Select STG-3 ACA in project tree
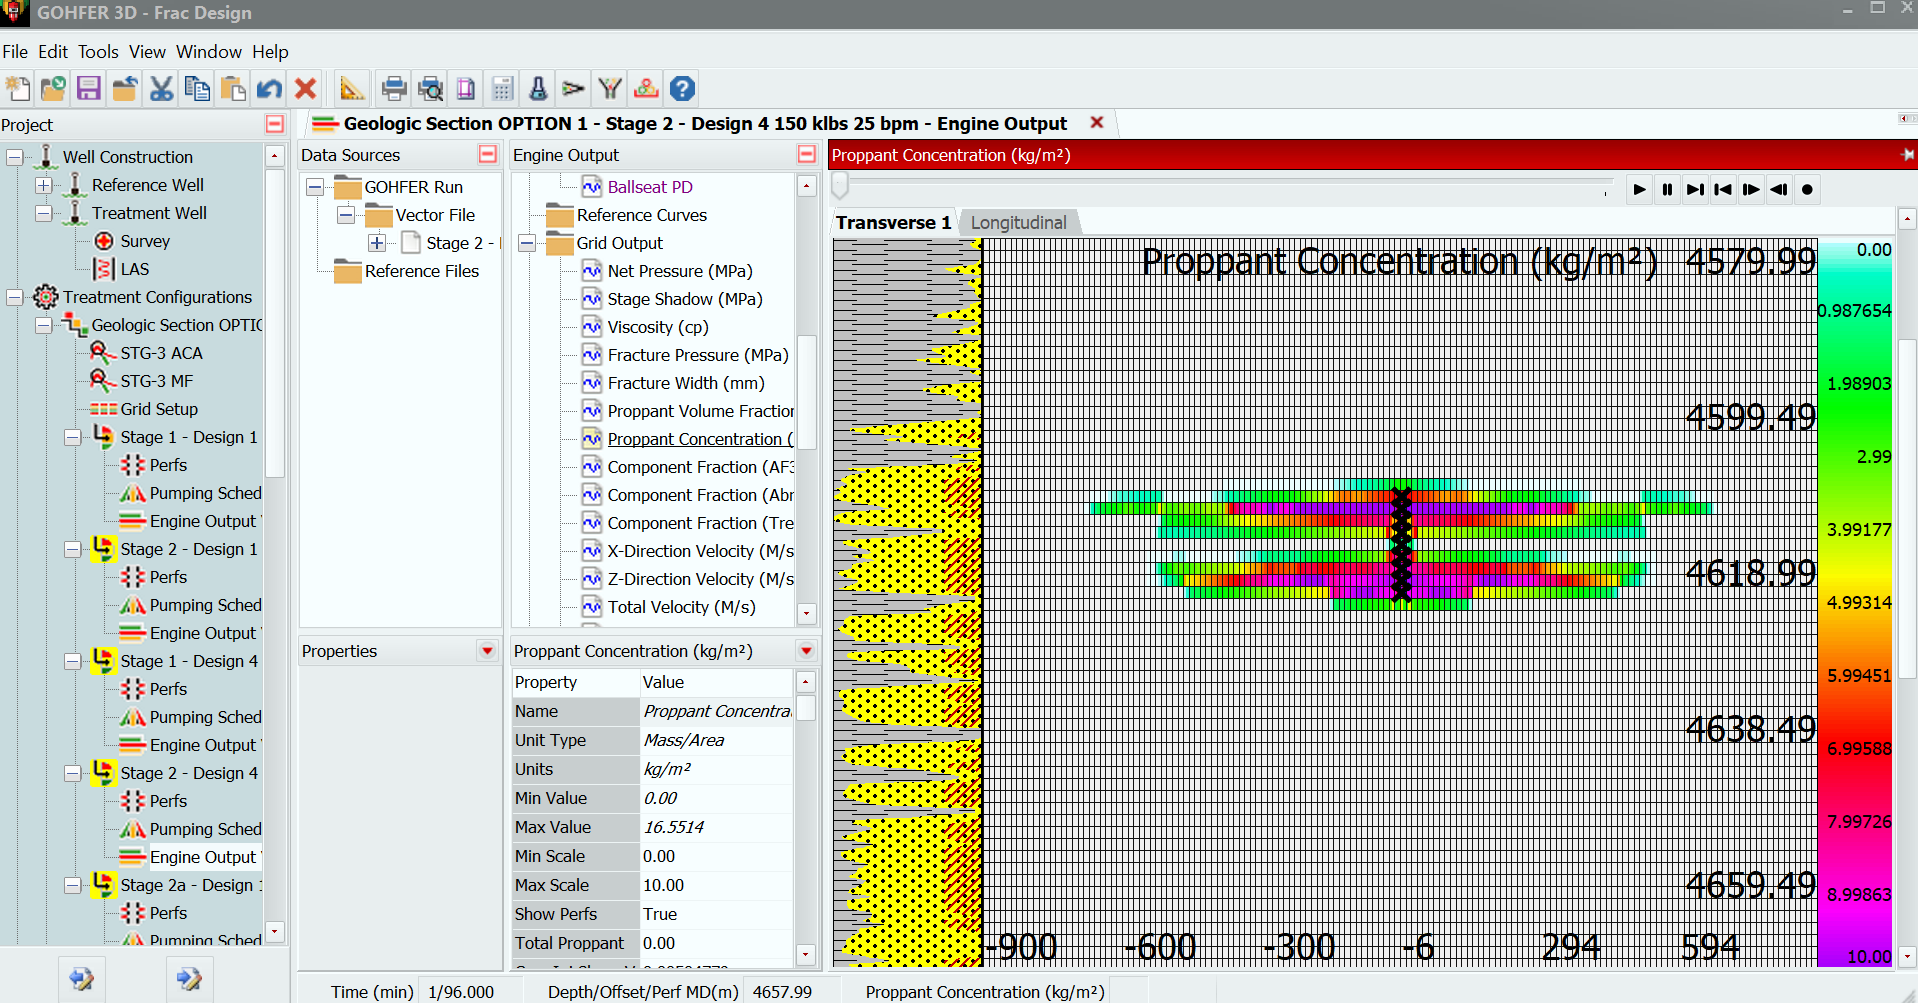Screen dimensions: 1918x1003 click(x=161, y=353)
